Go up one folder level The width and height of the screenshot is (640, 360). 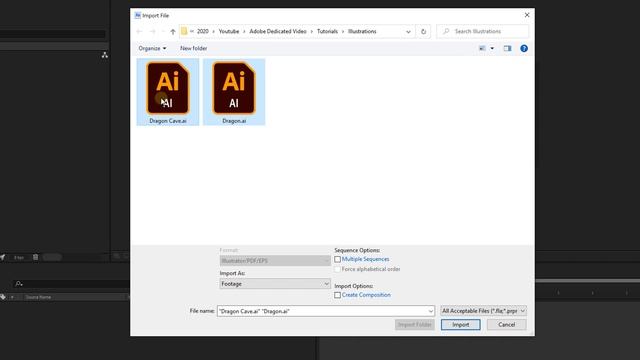[x=173, y=31]
